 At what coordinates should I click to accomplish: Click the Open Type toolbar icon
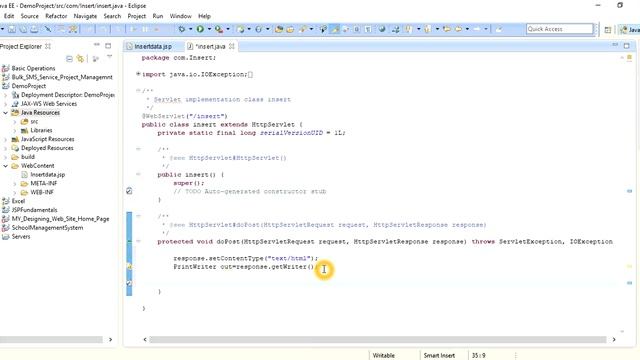279,29
